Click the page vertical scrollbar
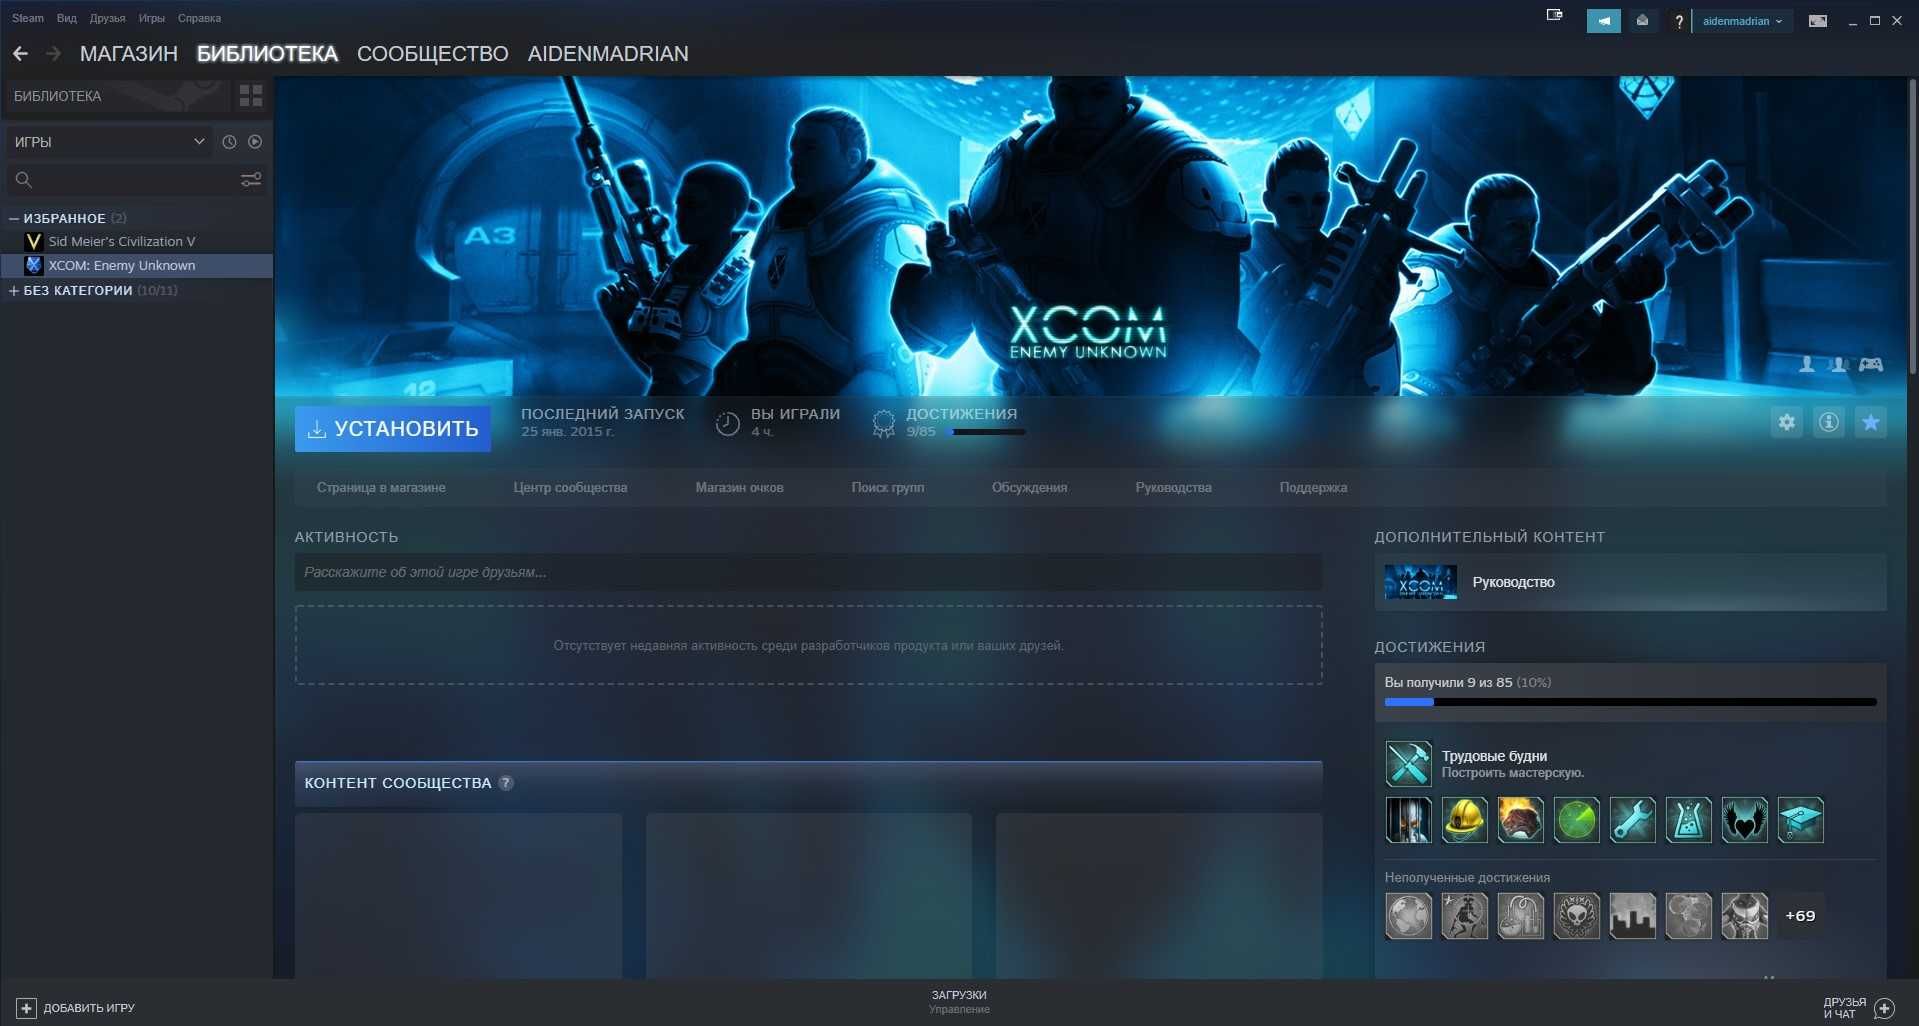1919x1026 pixels. (x=1912, y=226)
